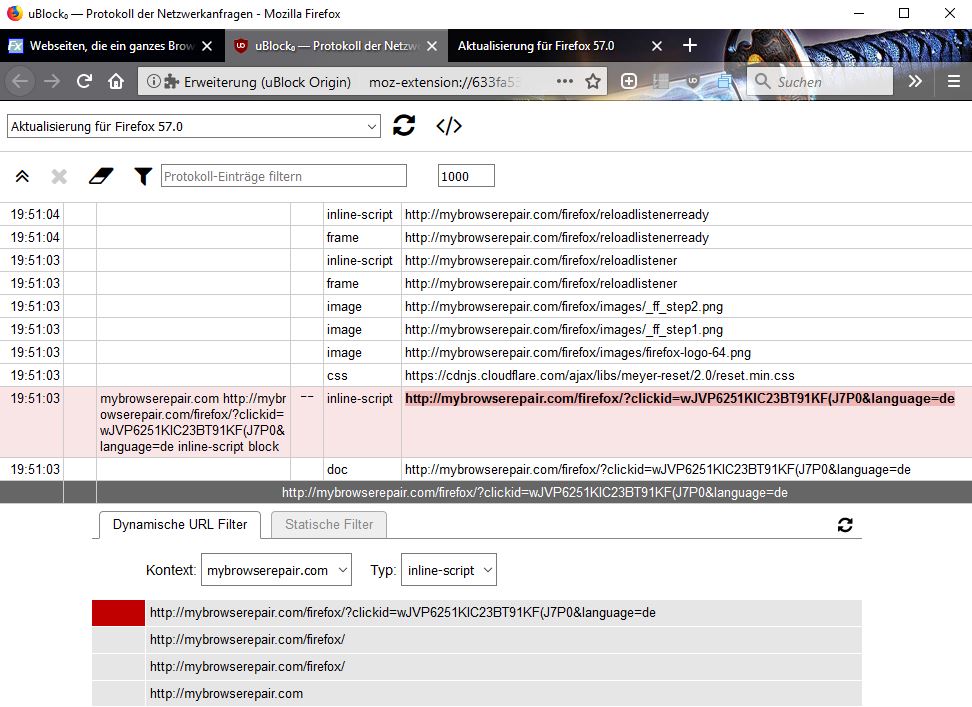The image size is (972, 707).
Task: Collapse logger entries with double up arrows
Action: [22, 177]
